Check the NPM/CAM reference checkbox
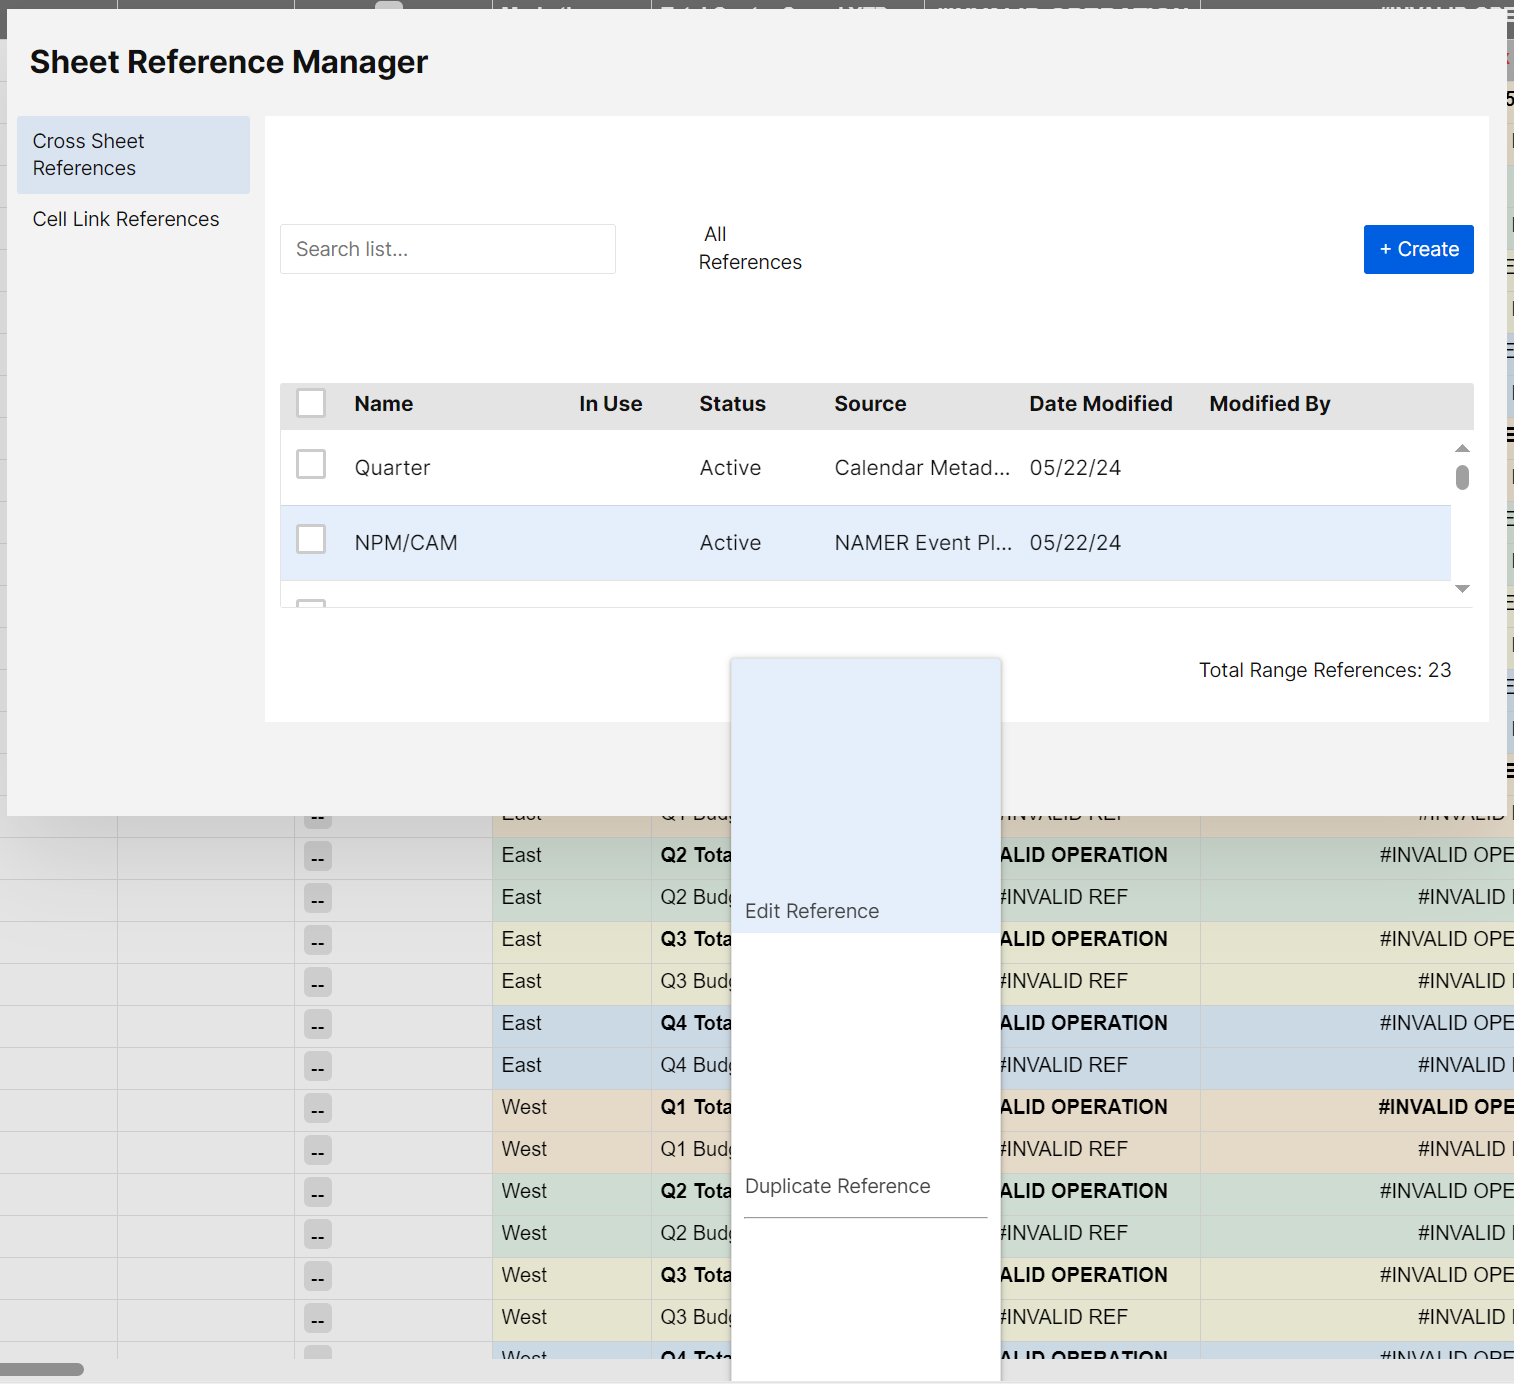This screenshot has height=1384, width=1514. pyautogui.click(x=311, y=539)
